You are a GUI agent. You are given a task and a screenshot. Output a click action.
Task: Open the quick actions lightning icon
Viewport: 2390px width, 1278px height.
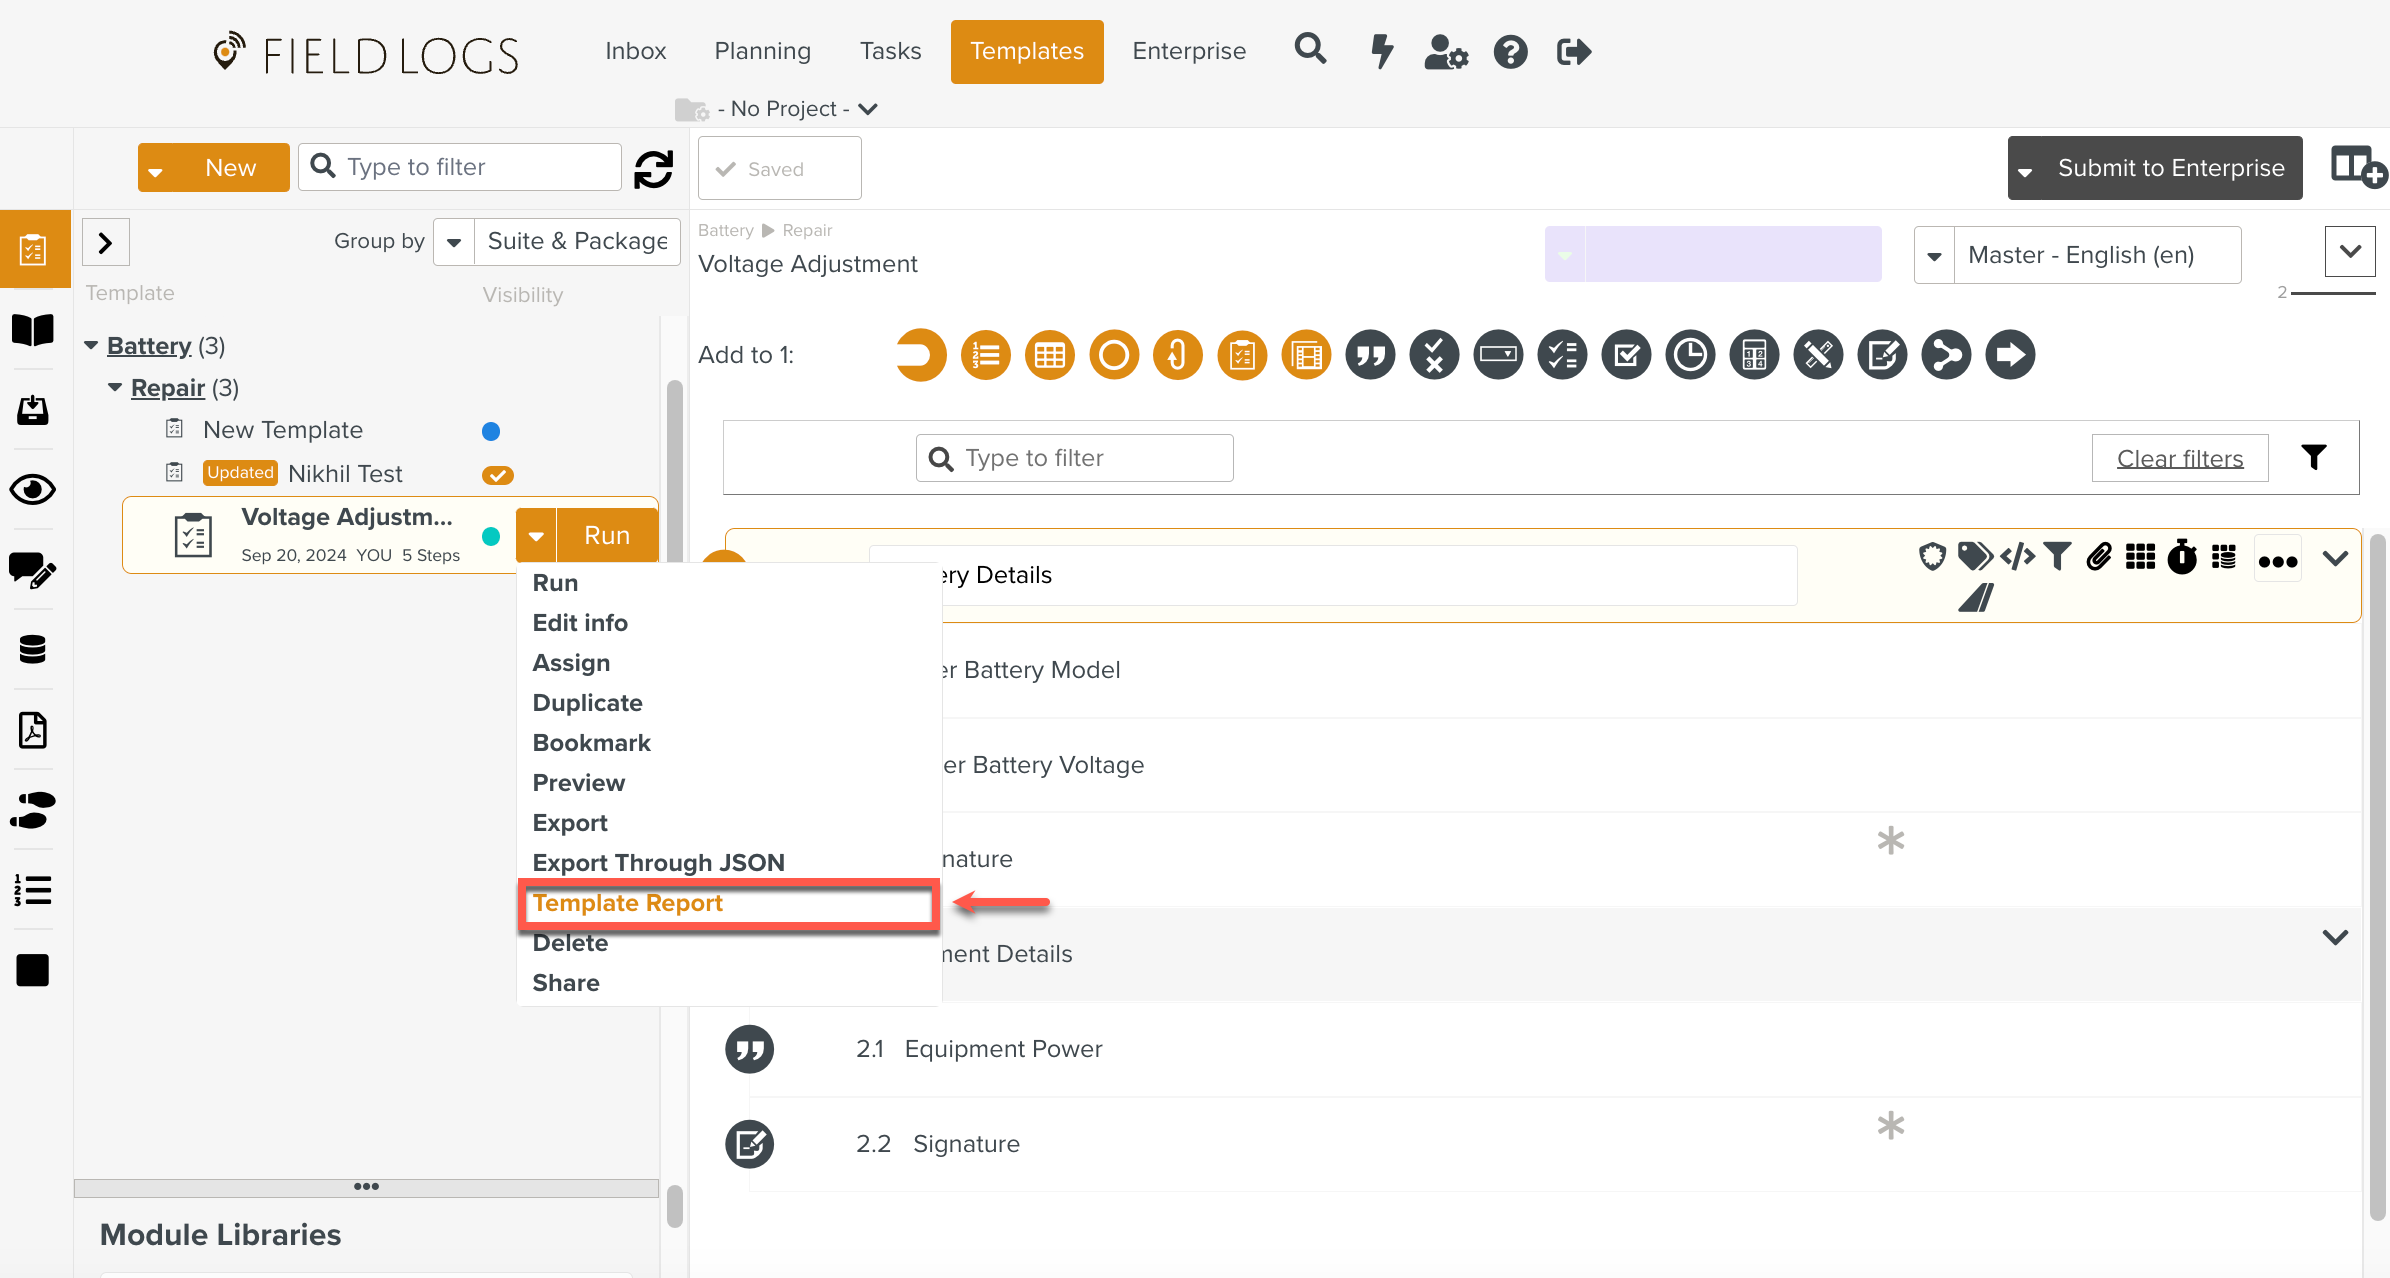tap(1381, 51)
